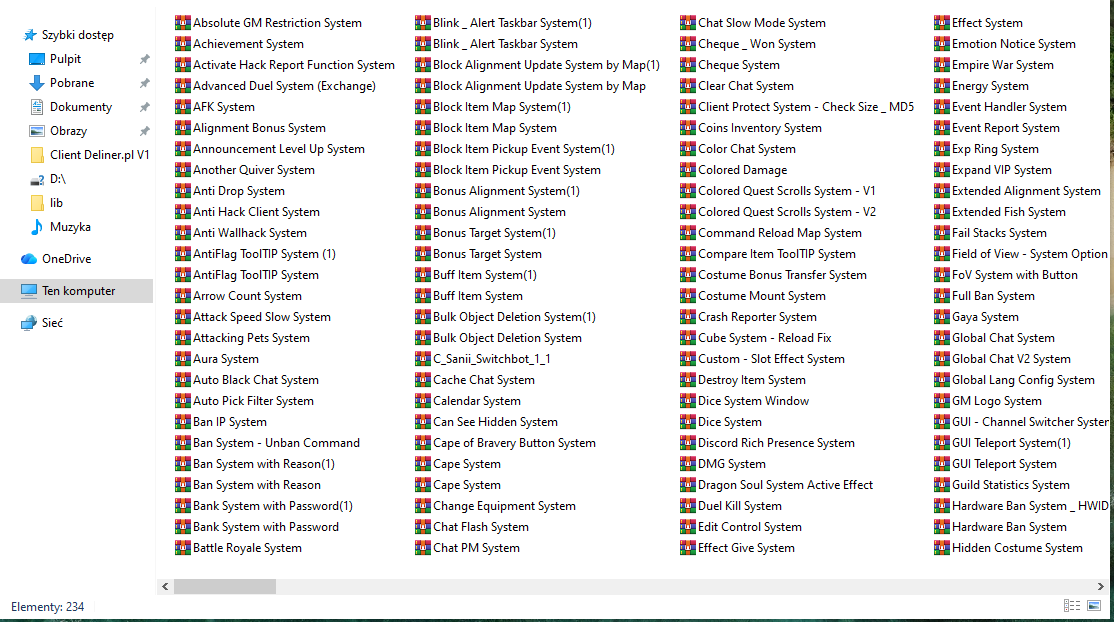Switch to large thumbnails view
The image size is (1114, 622).
click(x=1095, y=606)
